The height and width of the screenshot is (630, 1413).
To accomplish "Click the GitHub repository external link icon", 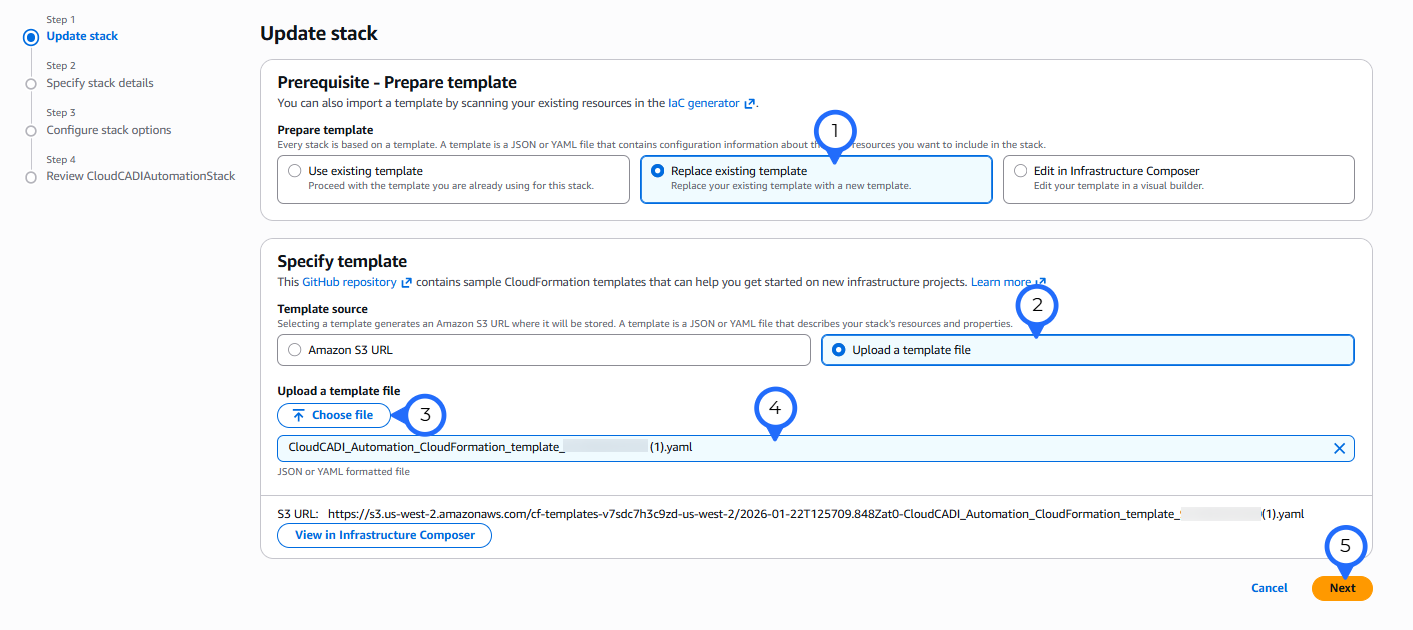I will (406, 283).
